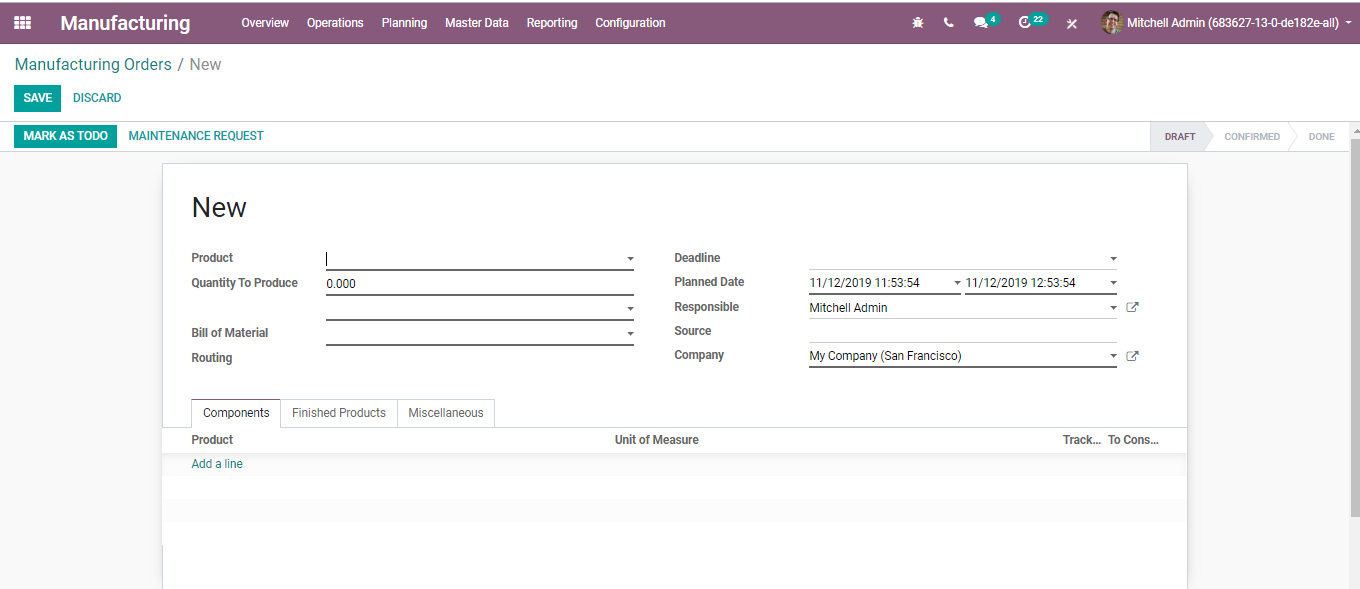This screenshot has width=1360, height=589.
Task: Discard the new manufacturing order
Action: tap(97, 98)
